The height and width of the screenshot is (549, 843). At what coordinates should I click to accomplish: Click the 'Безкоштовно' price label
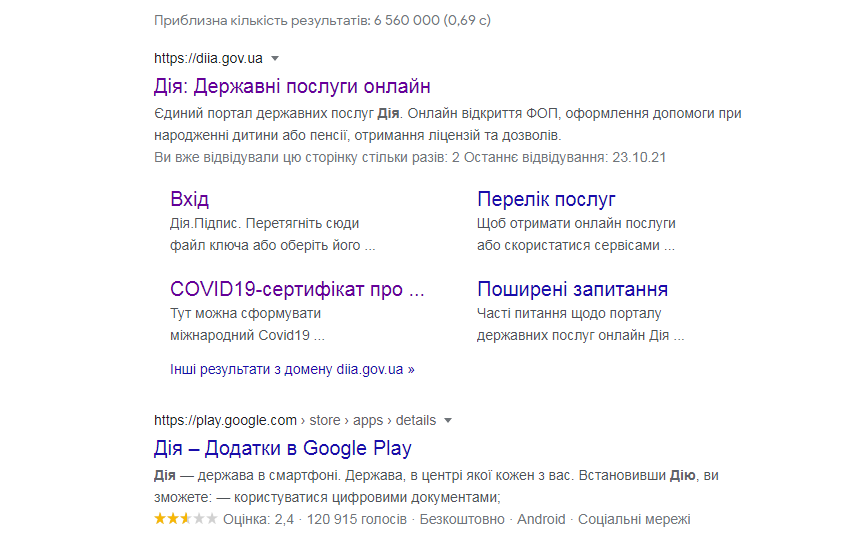(x=462, y=519)
